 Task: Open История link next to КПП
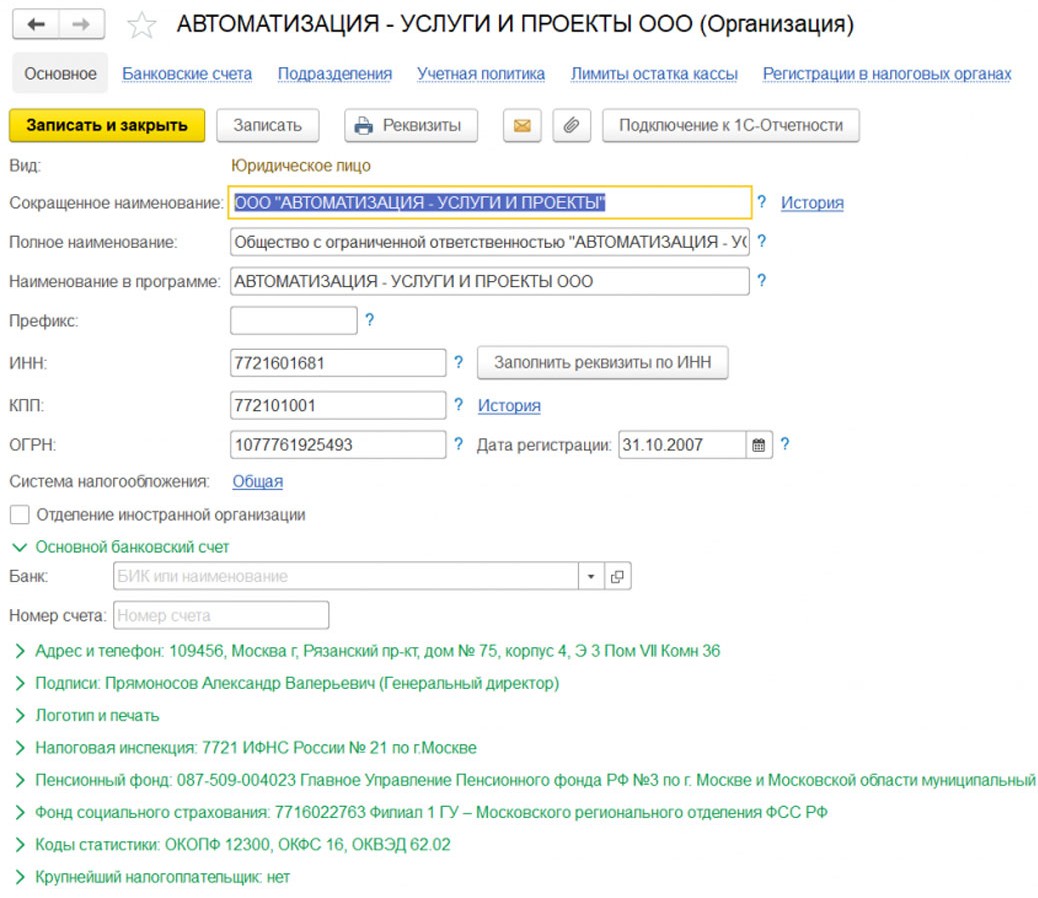[x=509, y=405]
